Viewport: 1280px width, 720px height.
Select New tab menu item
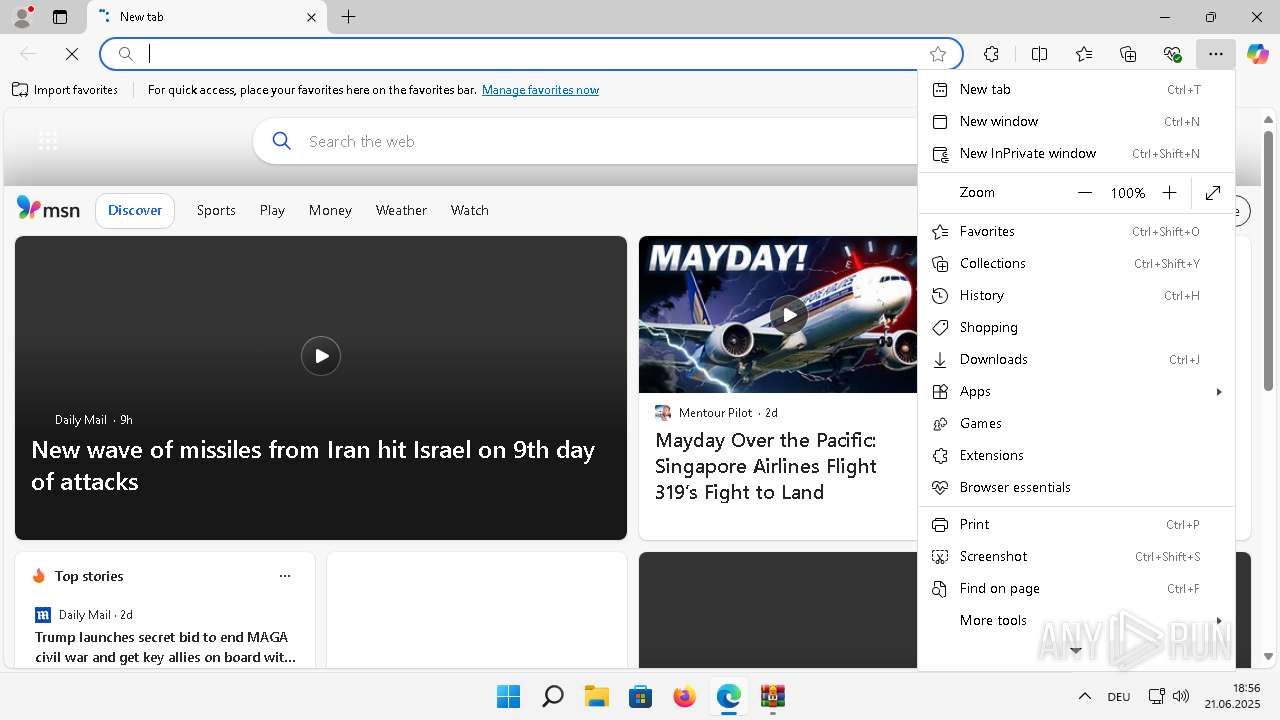(1076, 89)
